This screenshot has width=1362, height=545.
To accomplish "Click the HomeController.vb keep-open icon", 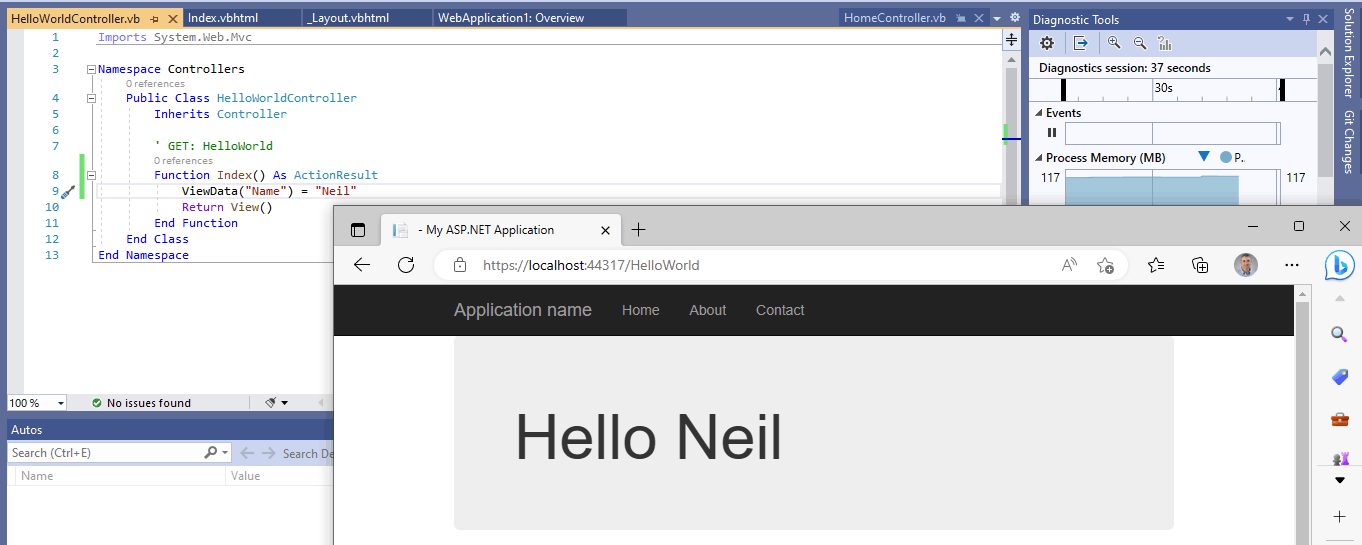I will tap(960, 18).
